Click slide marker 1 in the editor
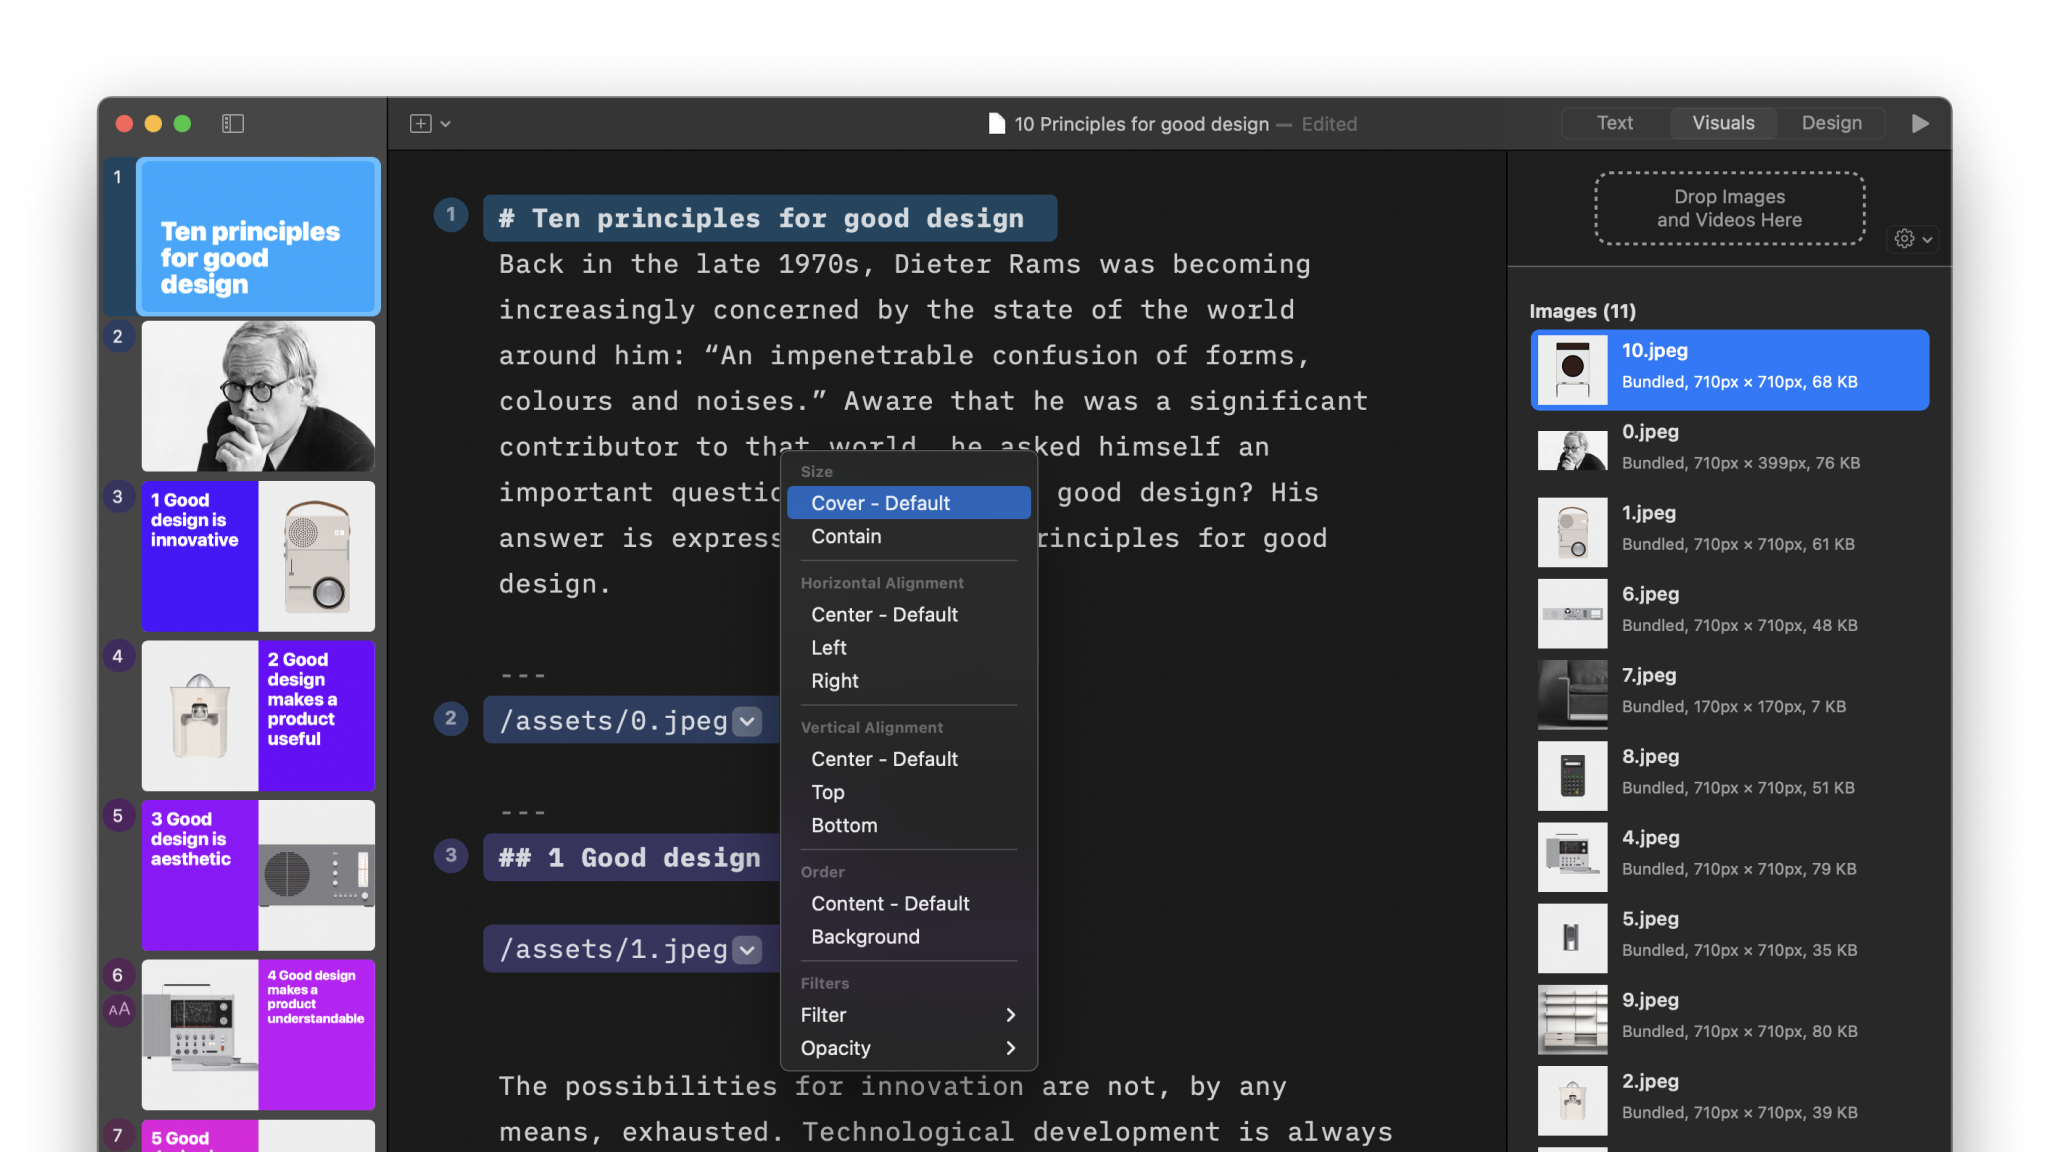 coord(451,215)
